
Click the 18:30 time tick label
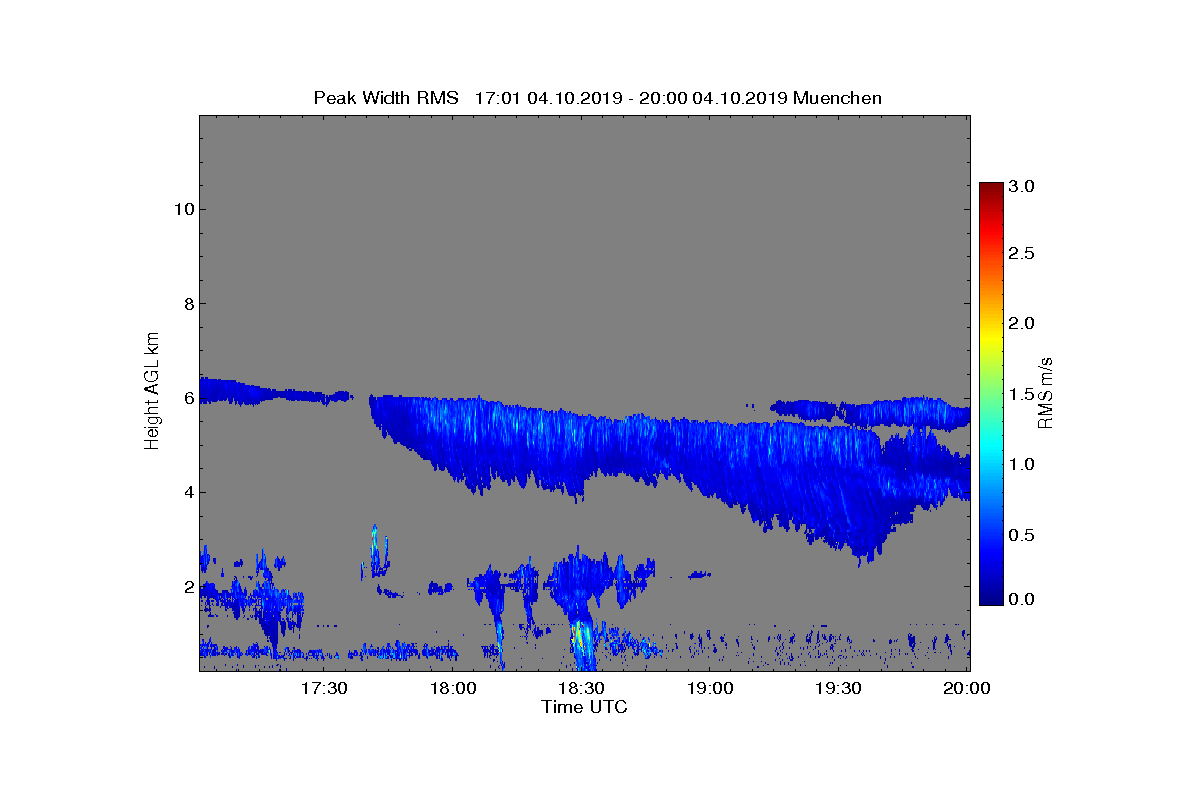[x=581, y=688]
